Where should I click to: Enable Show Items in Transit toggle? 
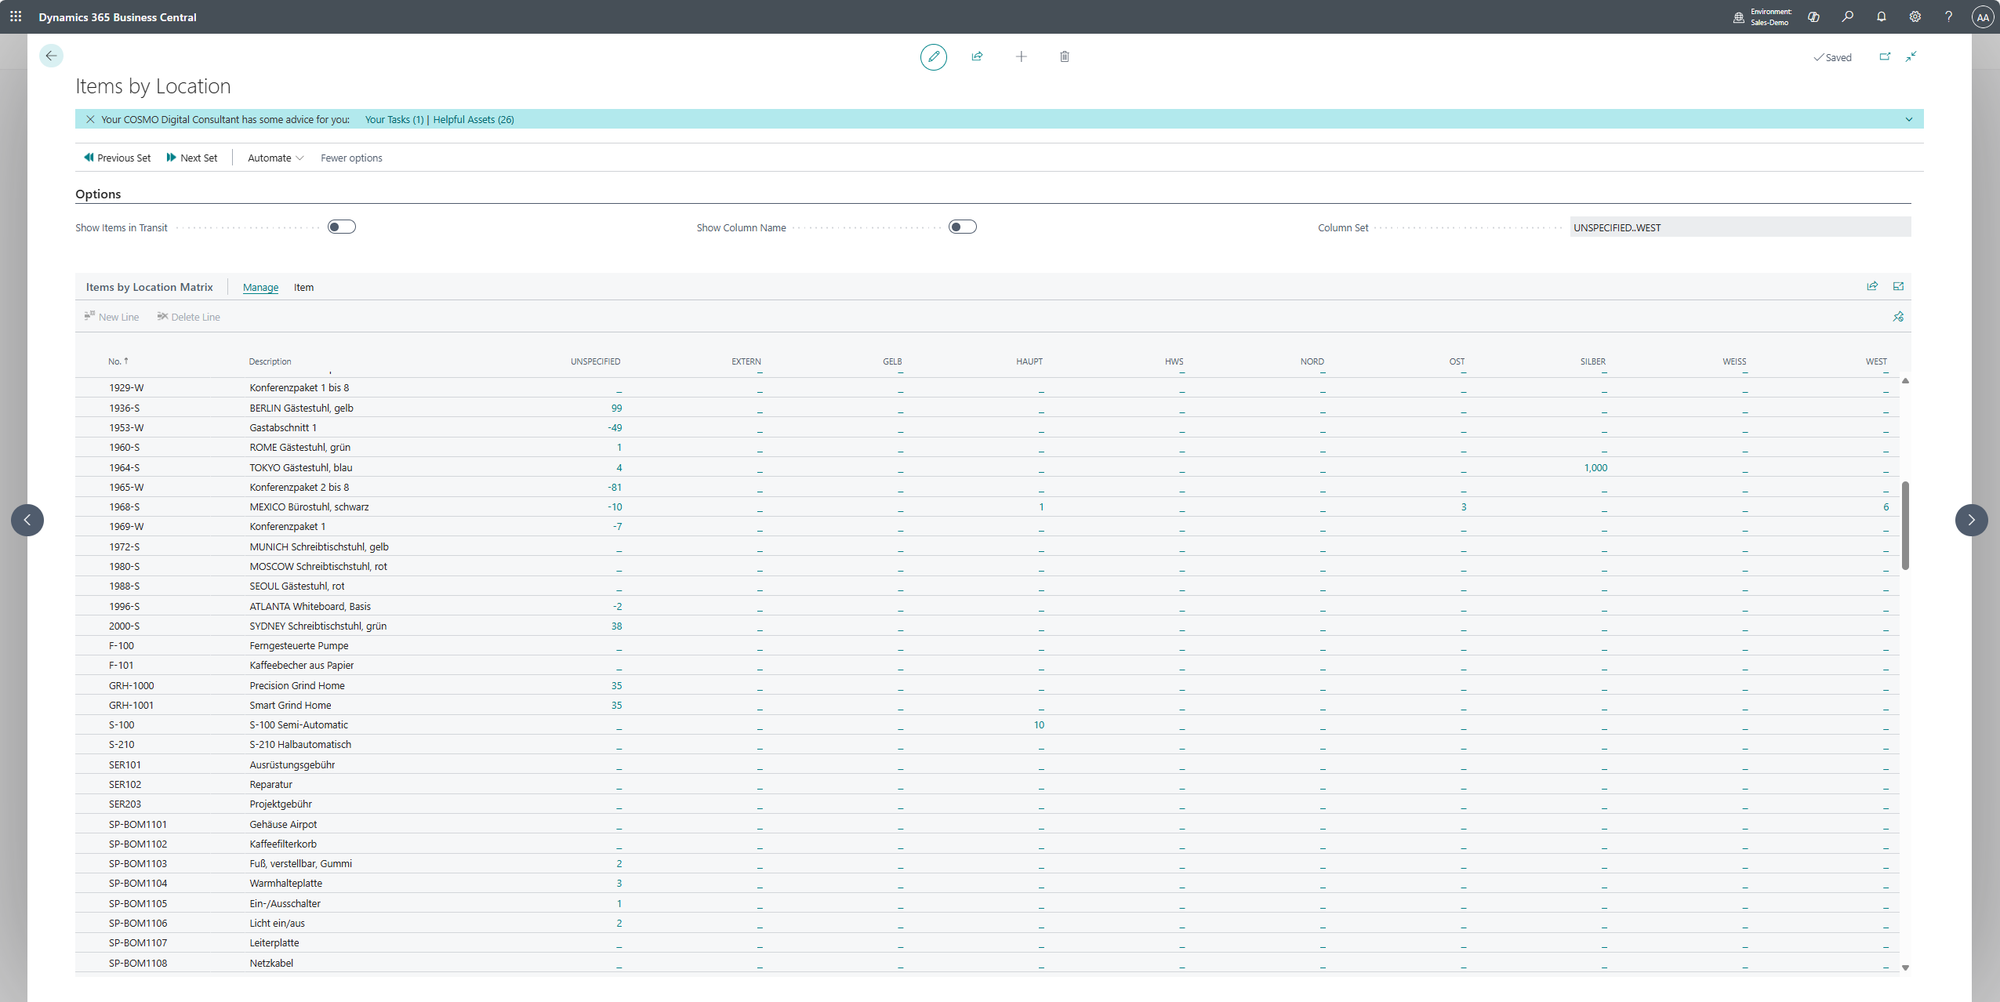[341, 227]
